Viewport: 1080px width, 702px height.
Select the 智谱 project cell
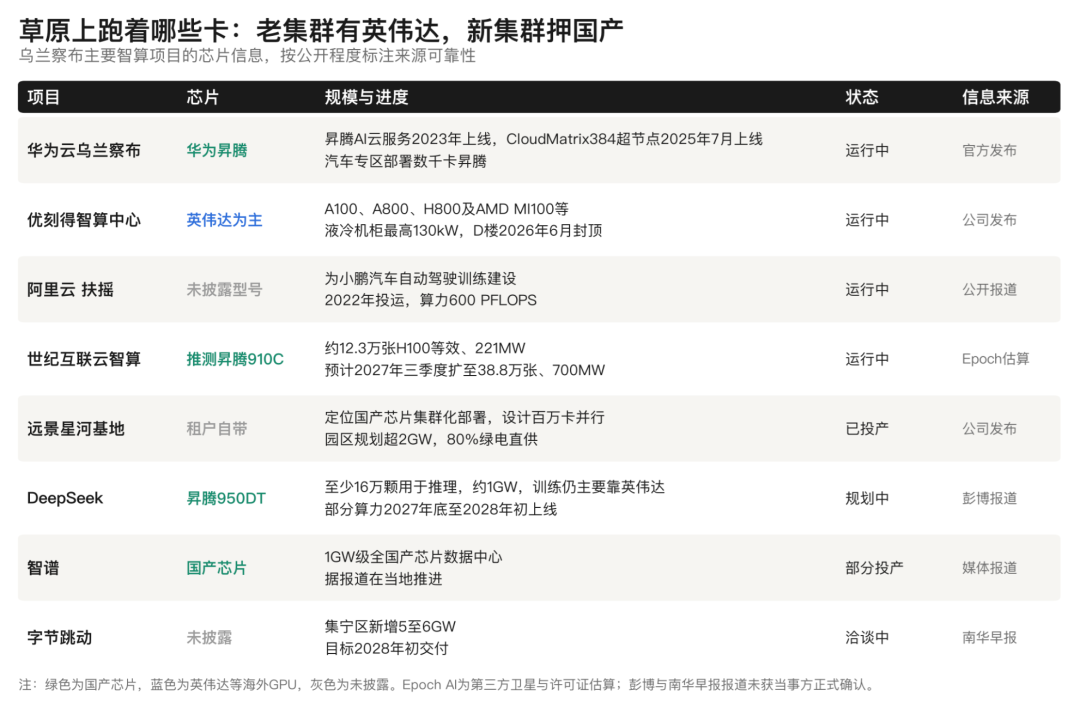point(43,568)
